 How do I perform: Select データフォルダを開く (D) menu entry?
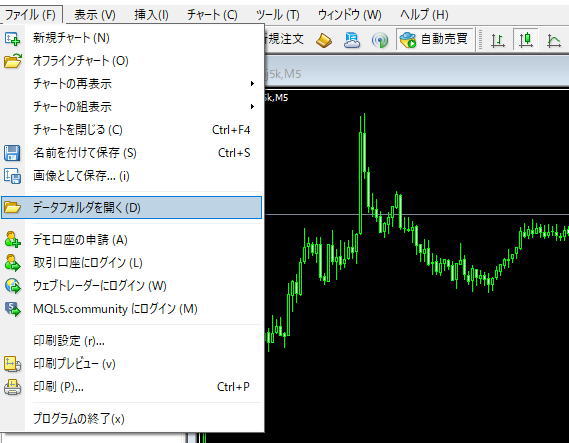click(x=131, y=208)
